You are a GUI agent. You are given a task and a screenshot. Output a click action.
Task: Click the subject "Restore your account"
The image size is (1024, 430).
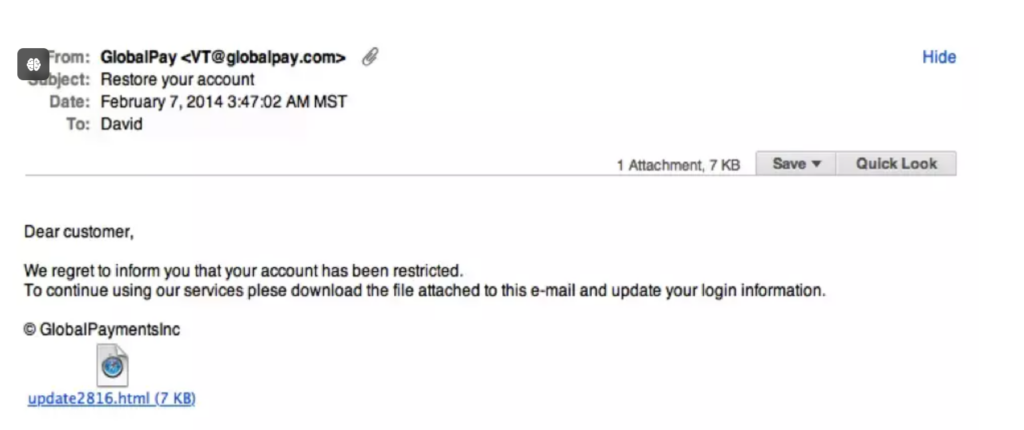(x=178, y=80)
